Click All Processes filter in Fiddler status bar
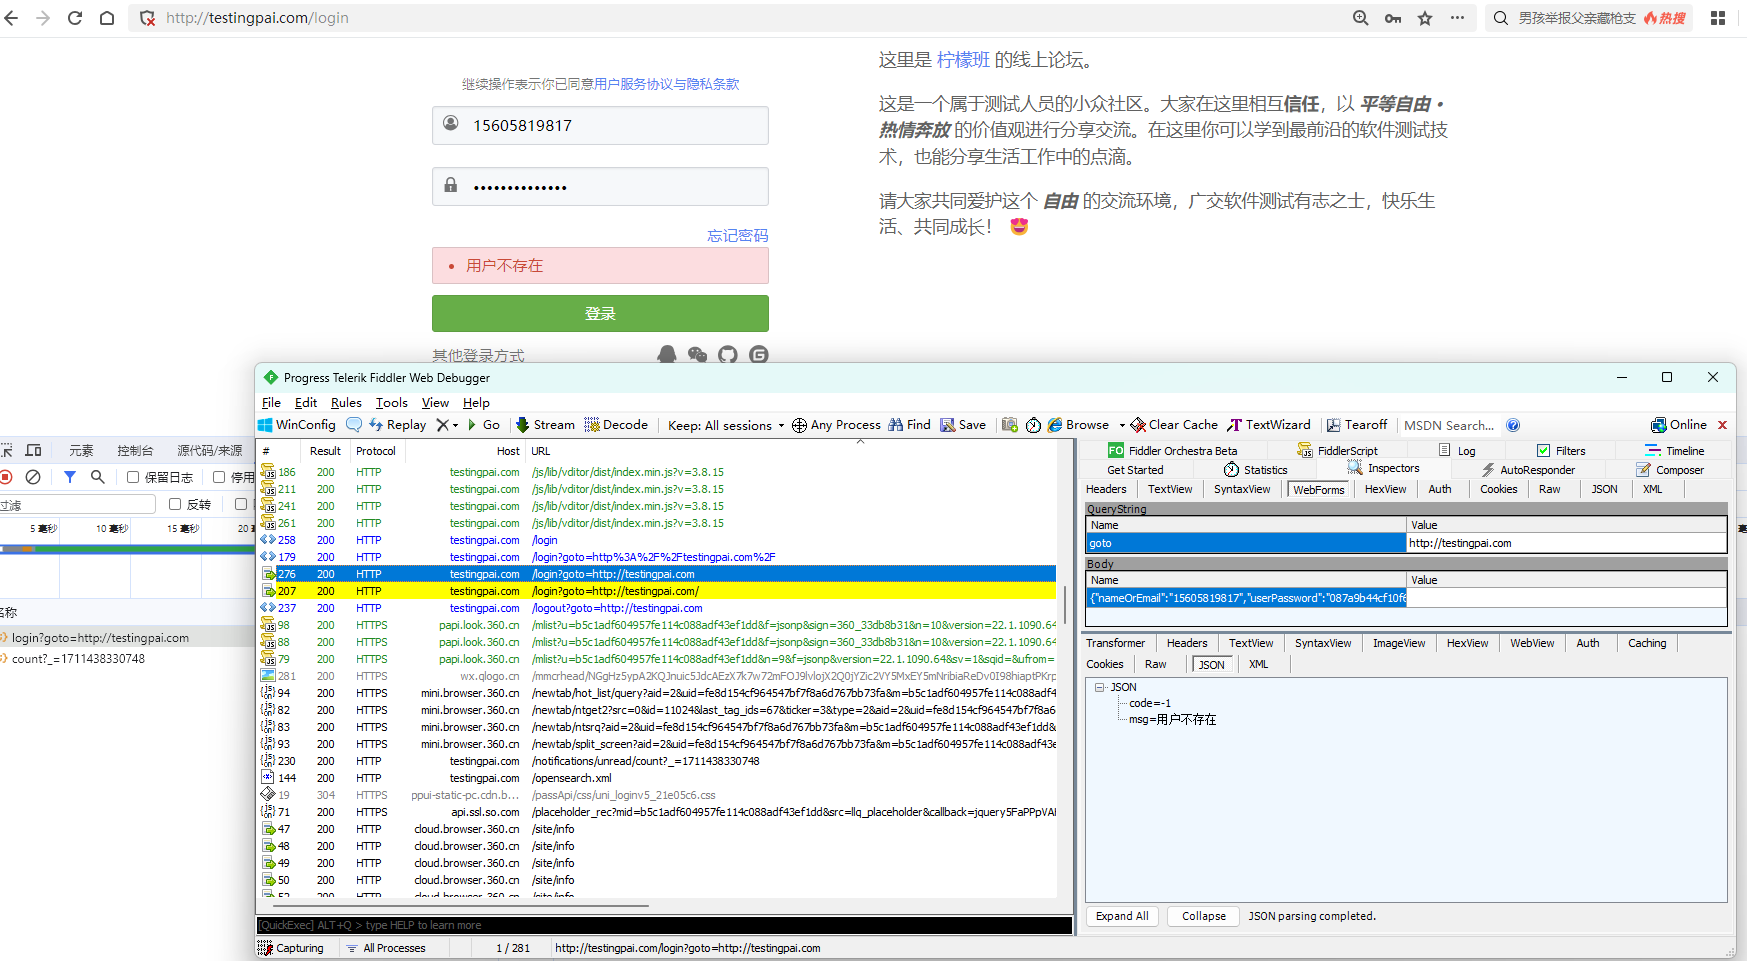The height and width of the screenshot is (961, 1747). 386,948
